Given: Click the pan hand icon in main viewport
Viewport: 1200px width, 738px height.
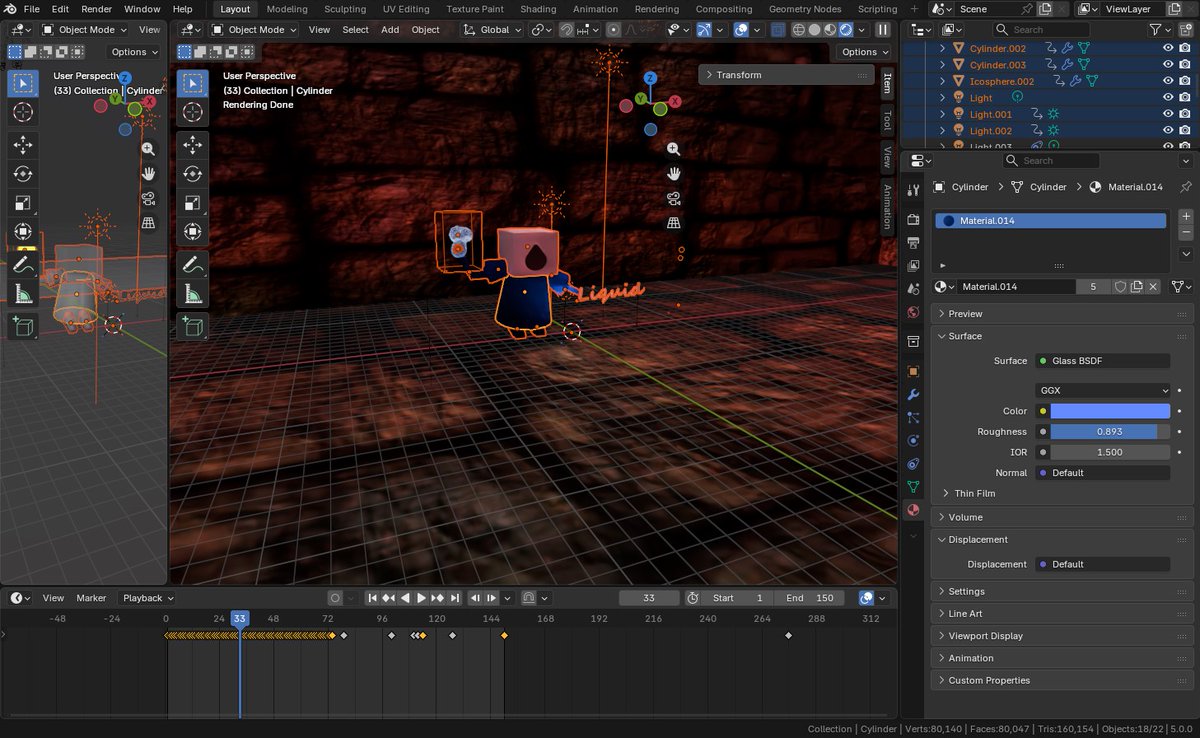Looking at the screenshot, I should tap(673, 174).
